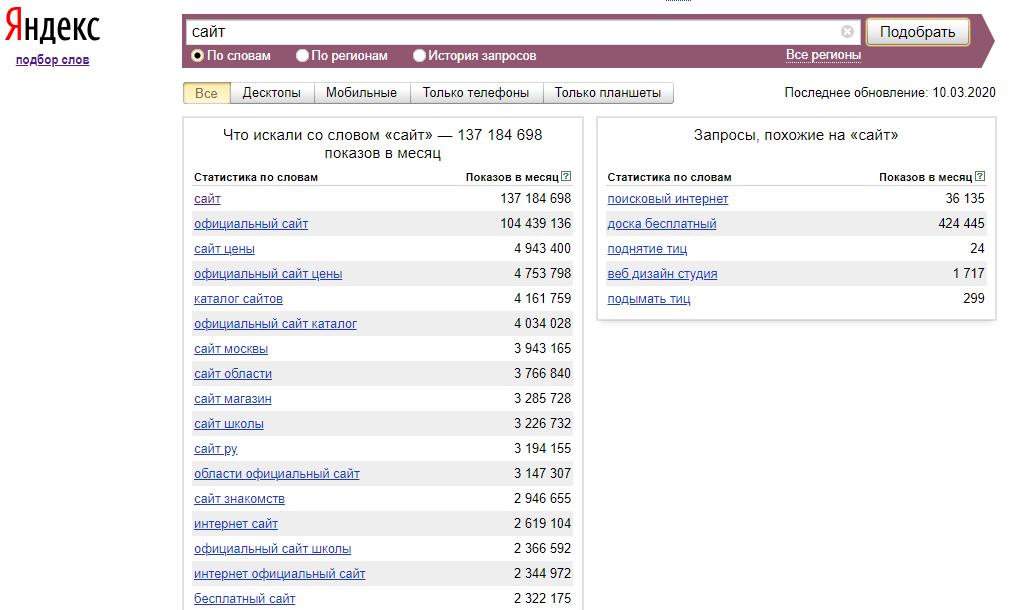Open the 'интернет официальный сайт' link
The width and height of the screenshot is (1014, 610).
click(x=279, y=574)
